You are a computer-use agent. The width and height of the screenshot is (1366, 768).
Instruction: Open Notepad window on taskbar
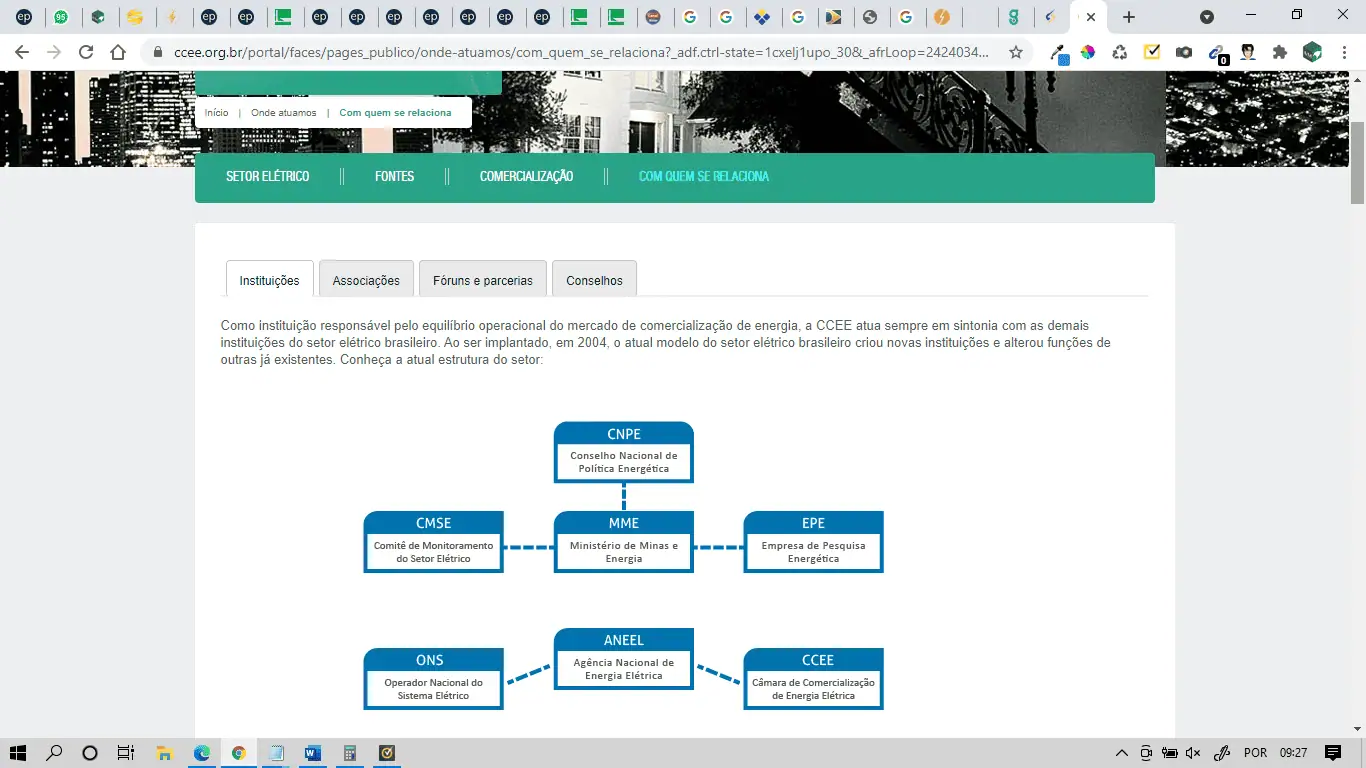276,753
